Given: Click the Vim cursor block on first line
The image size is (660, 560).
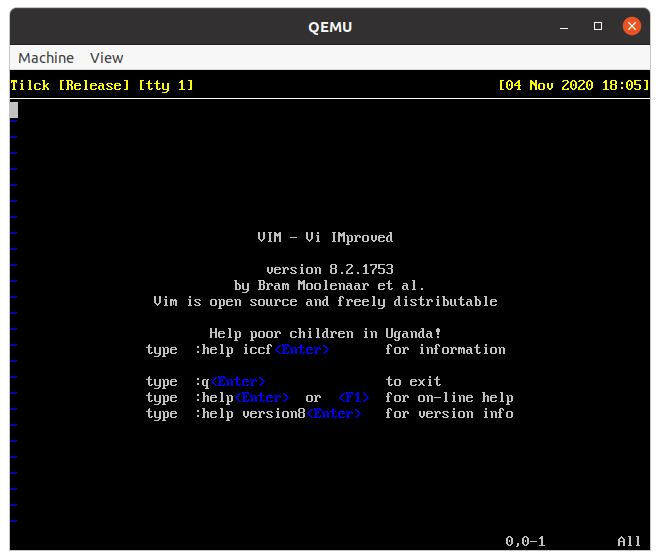Looking at the screenshot, I should (x=14, y=110).
